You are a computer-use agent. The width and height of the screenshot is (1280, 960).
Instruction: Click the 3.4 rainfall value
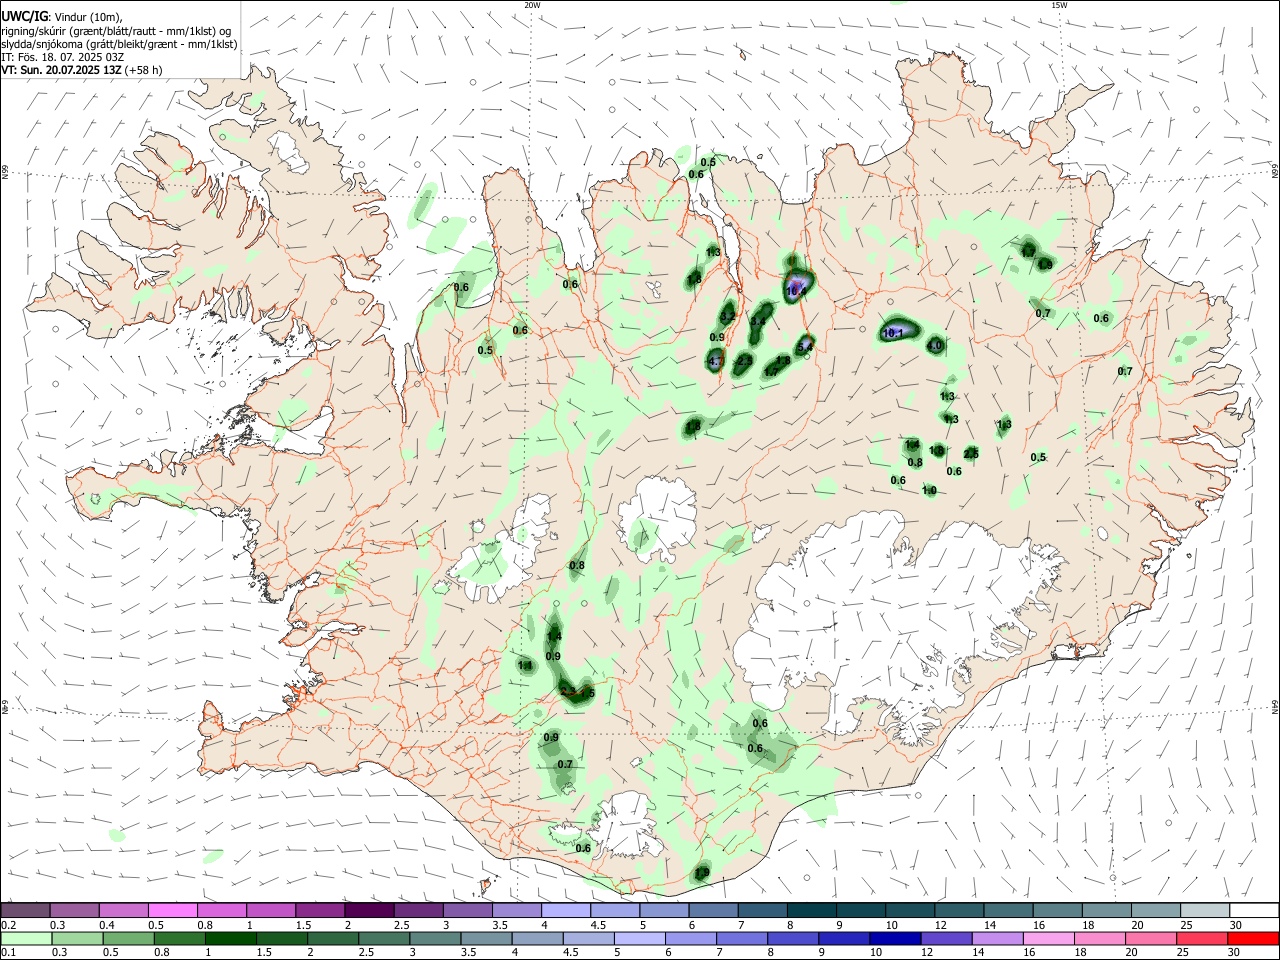(x=757, y=322)
